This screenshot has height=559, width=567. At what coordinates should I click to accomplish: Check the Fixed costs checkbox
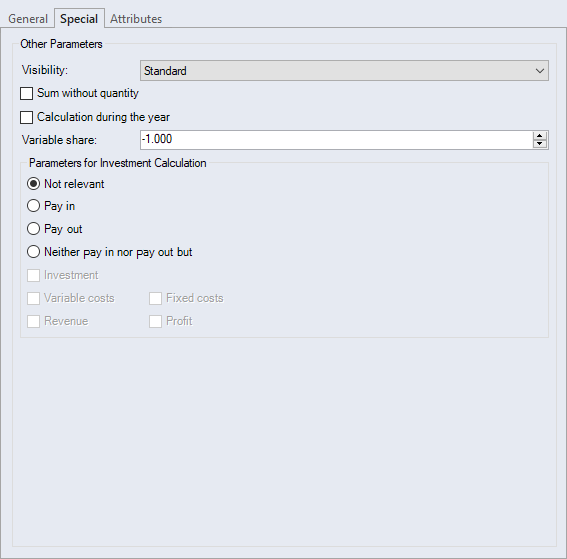pyautogui.click(x=155, y=299)
